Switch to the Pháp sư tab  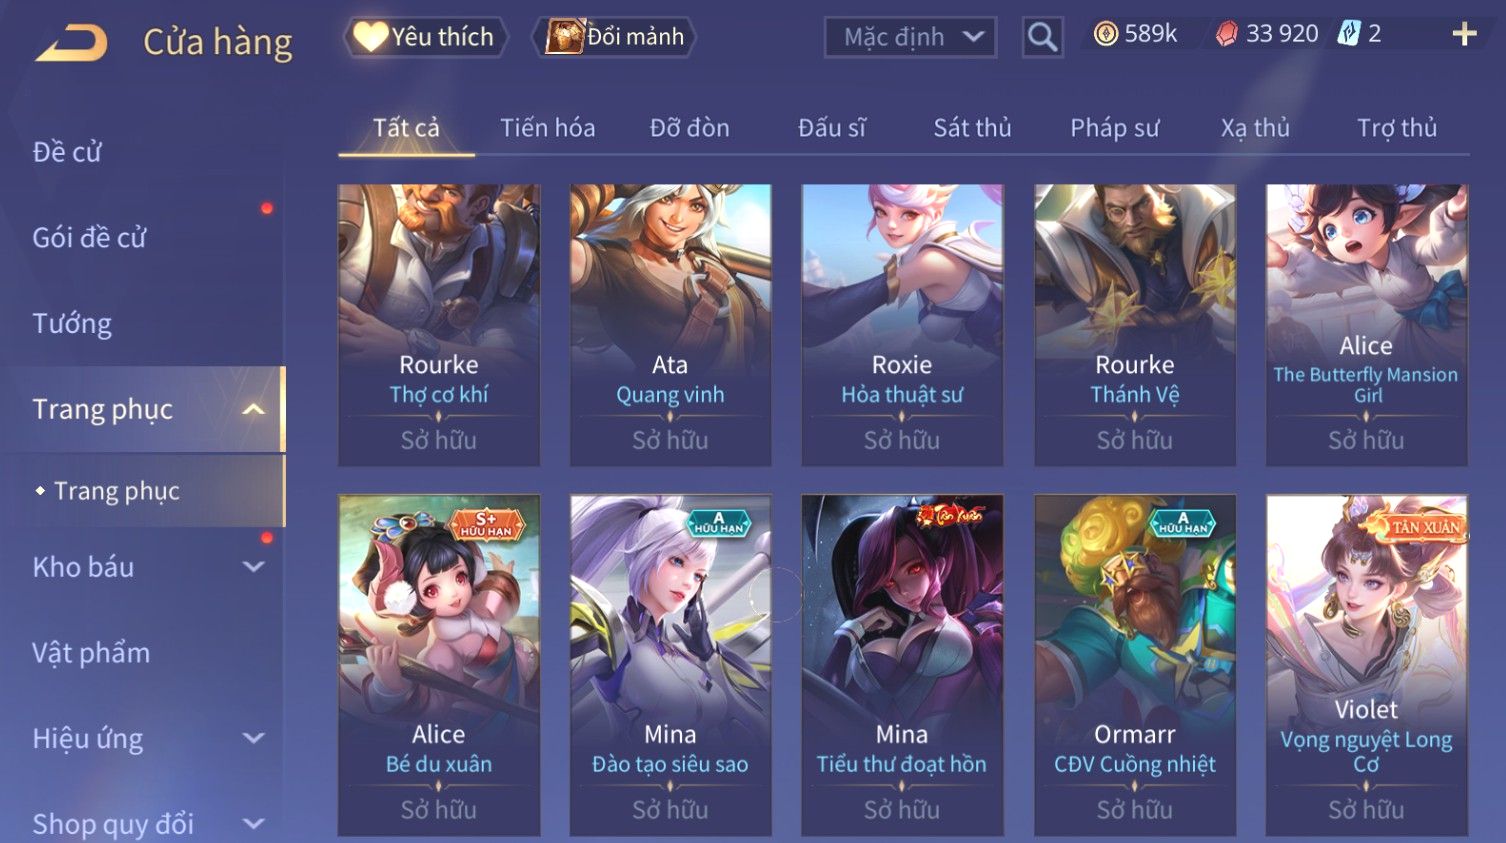point(1115,128)
